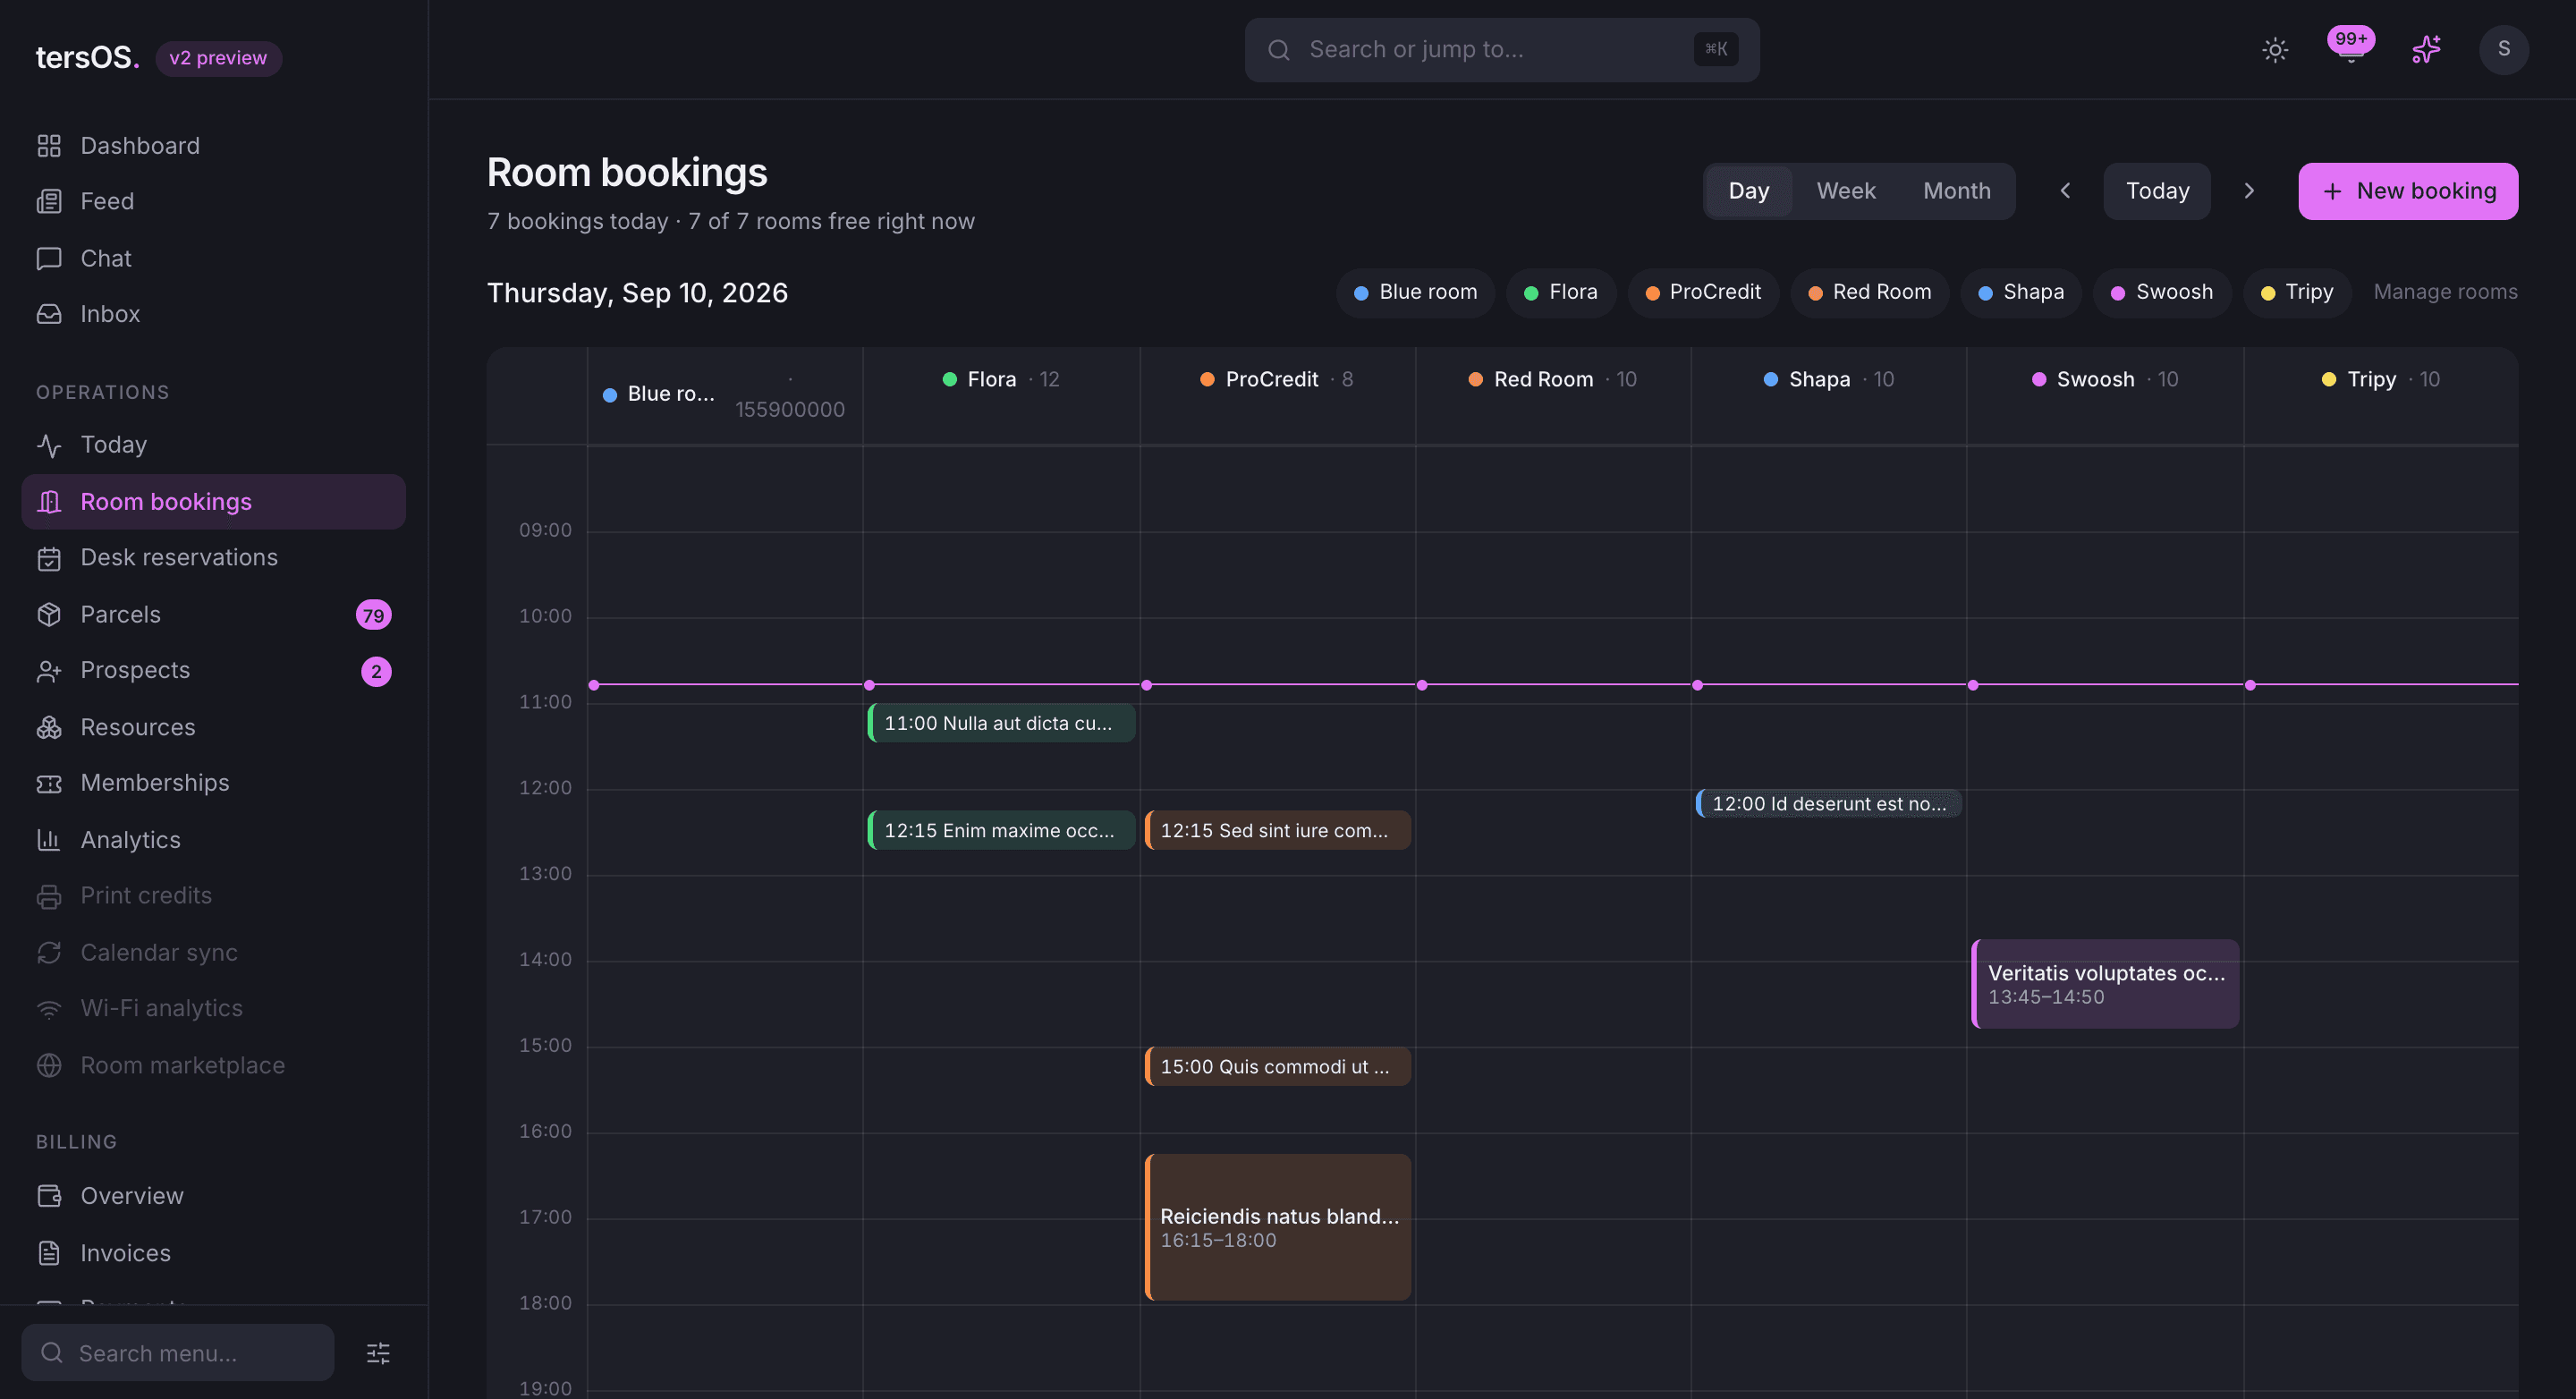Go to the previous day chevron
This screenshot has height=1399, width=2576.
2065,191
